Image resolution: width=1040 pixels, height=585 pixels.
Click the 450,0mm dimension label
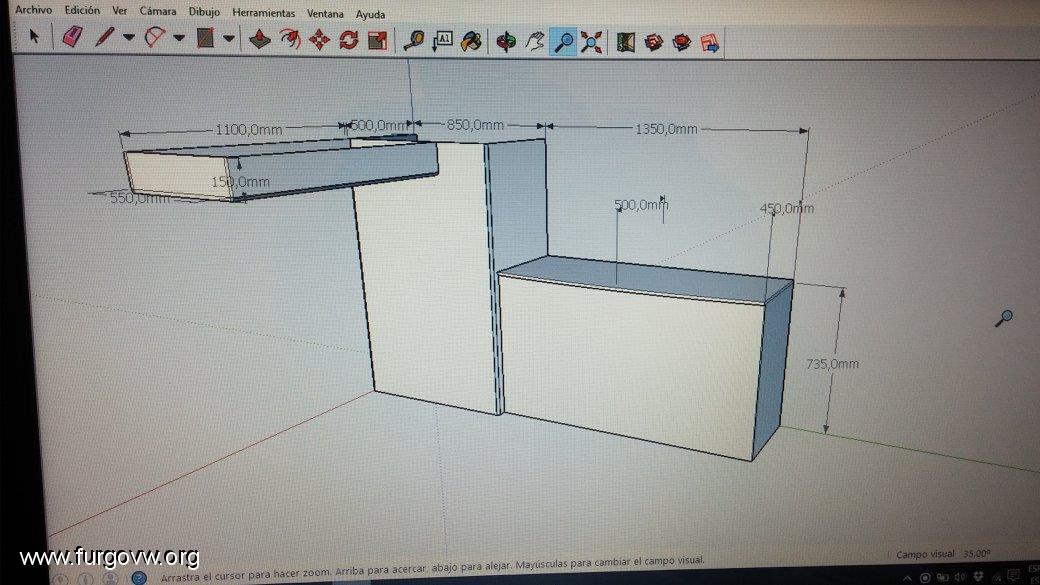[x=787, y=208]
